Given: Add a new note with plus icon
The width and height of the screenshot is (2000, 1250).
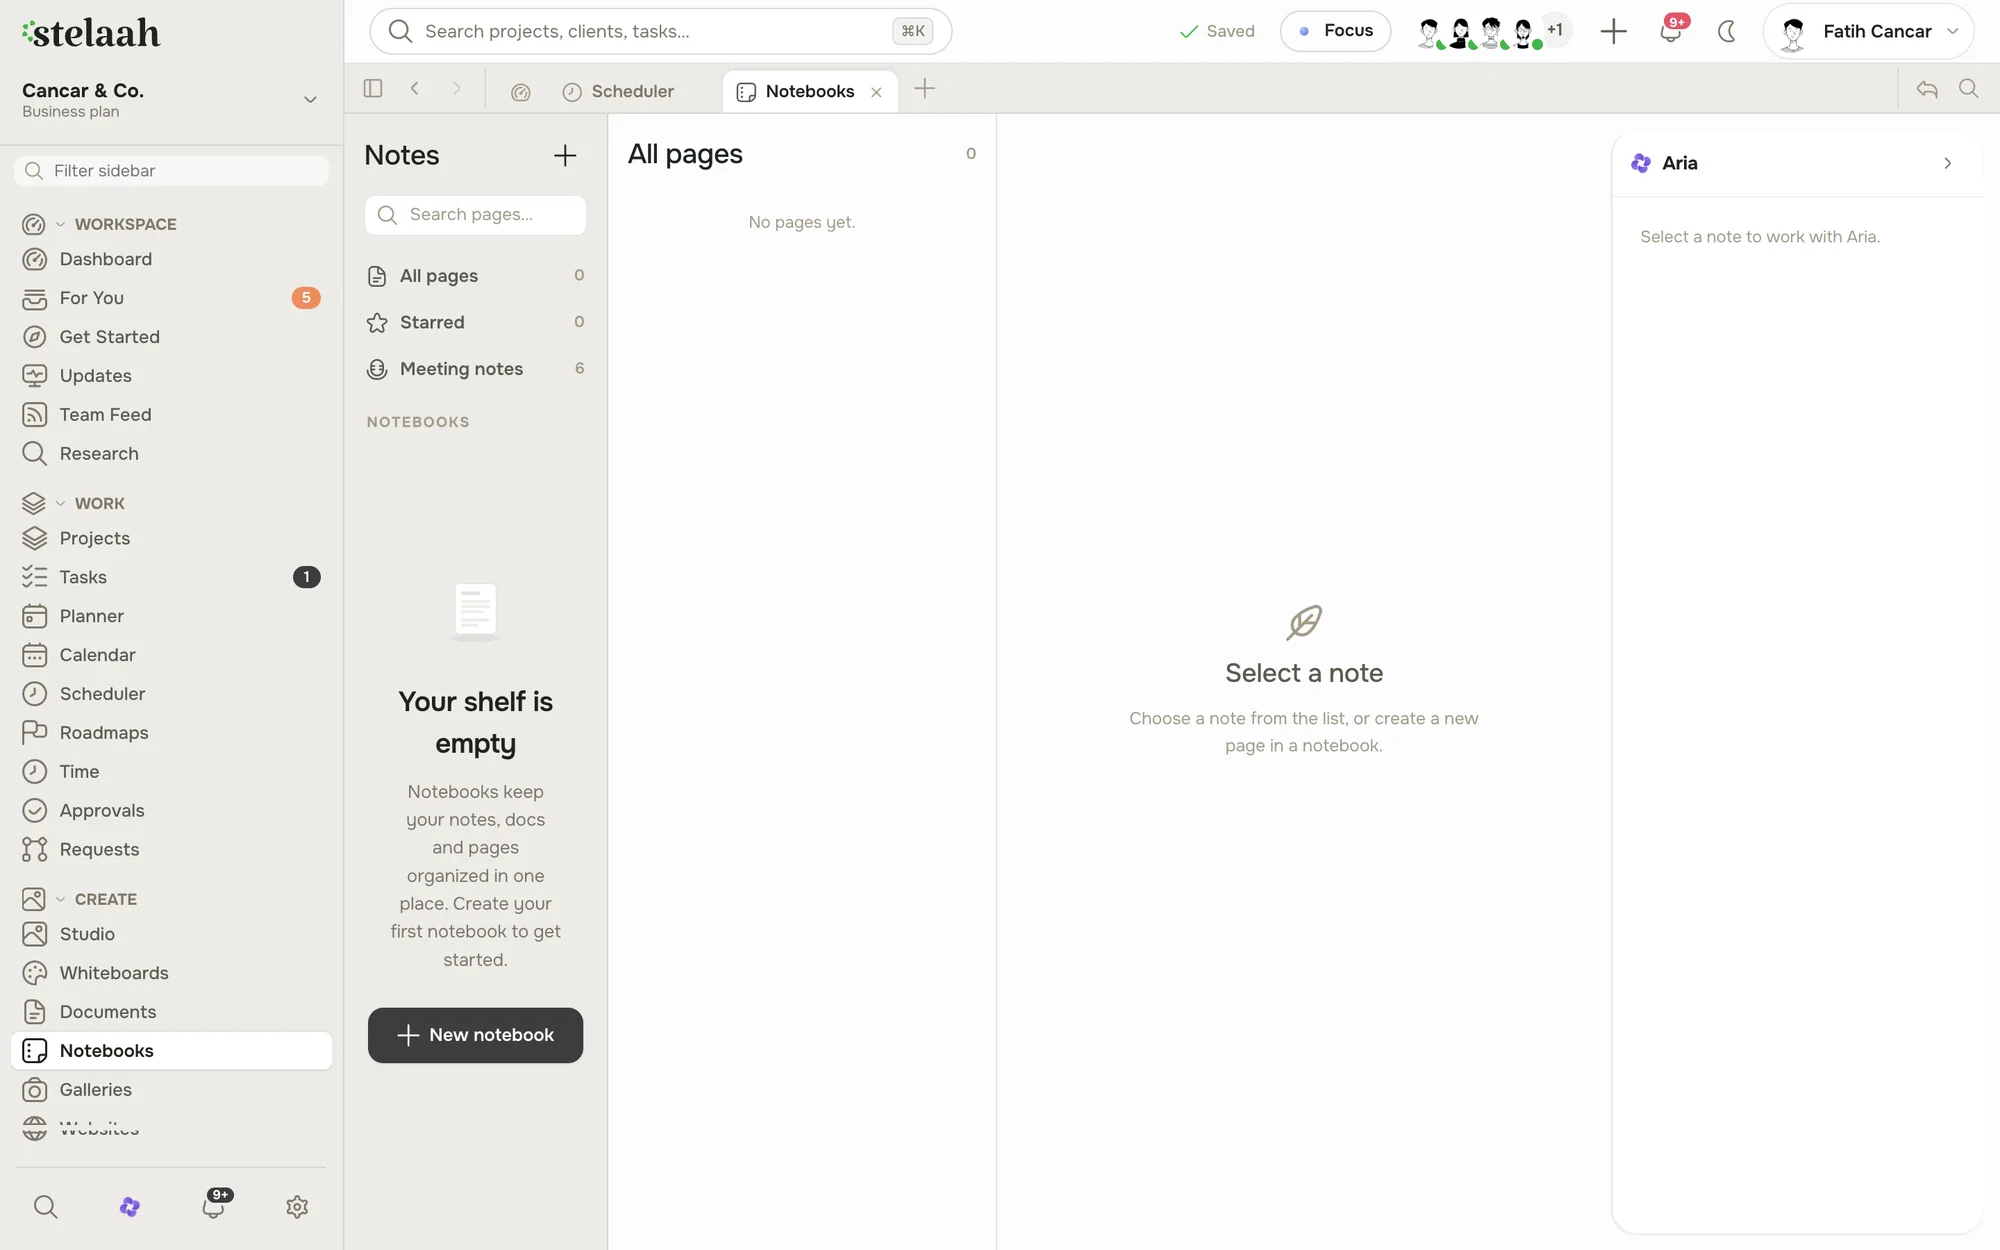Looking at the screenshot, I should [565, 155].
